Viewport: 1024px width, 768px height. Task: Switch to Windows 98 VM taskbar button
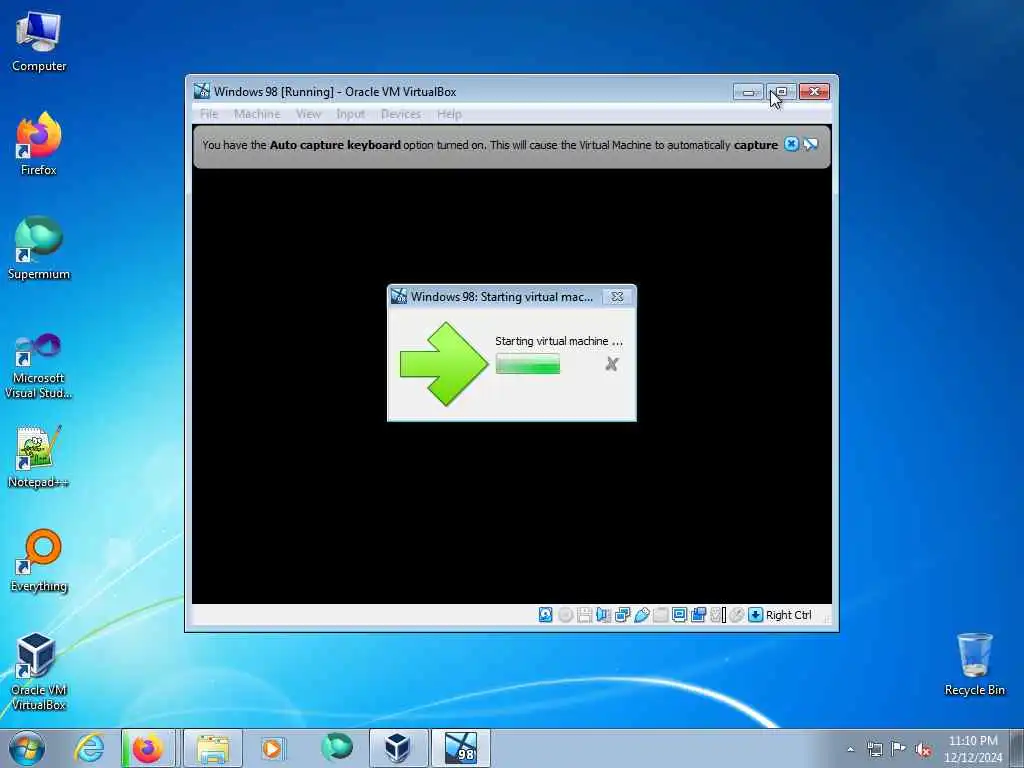click(460, 748)
